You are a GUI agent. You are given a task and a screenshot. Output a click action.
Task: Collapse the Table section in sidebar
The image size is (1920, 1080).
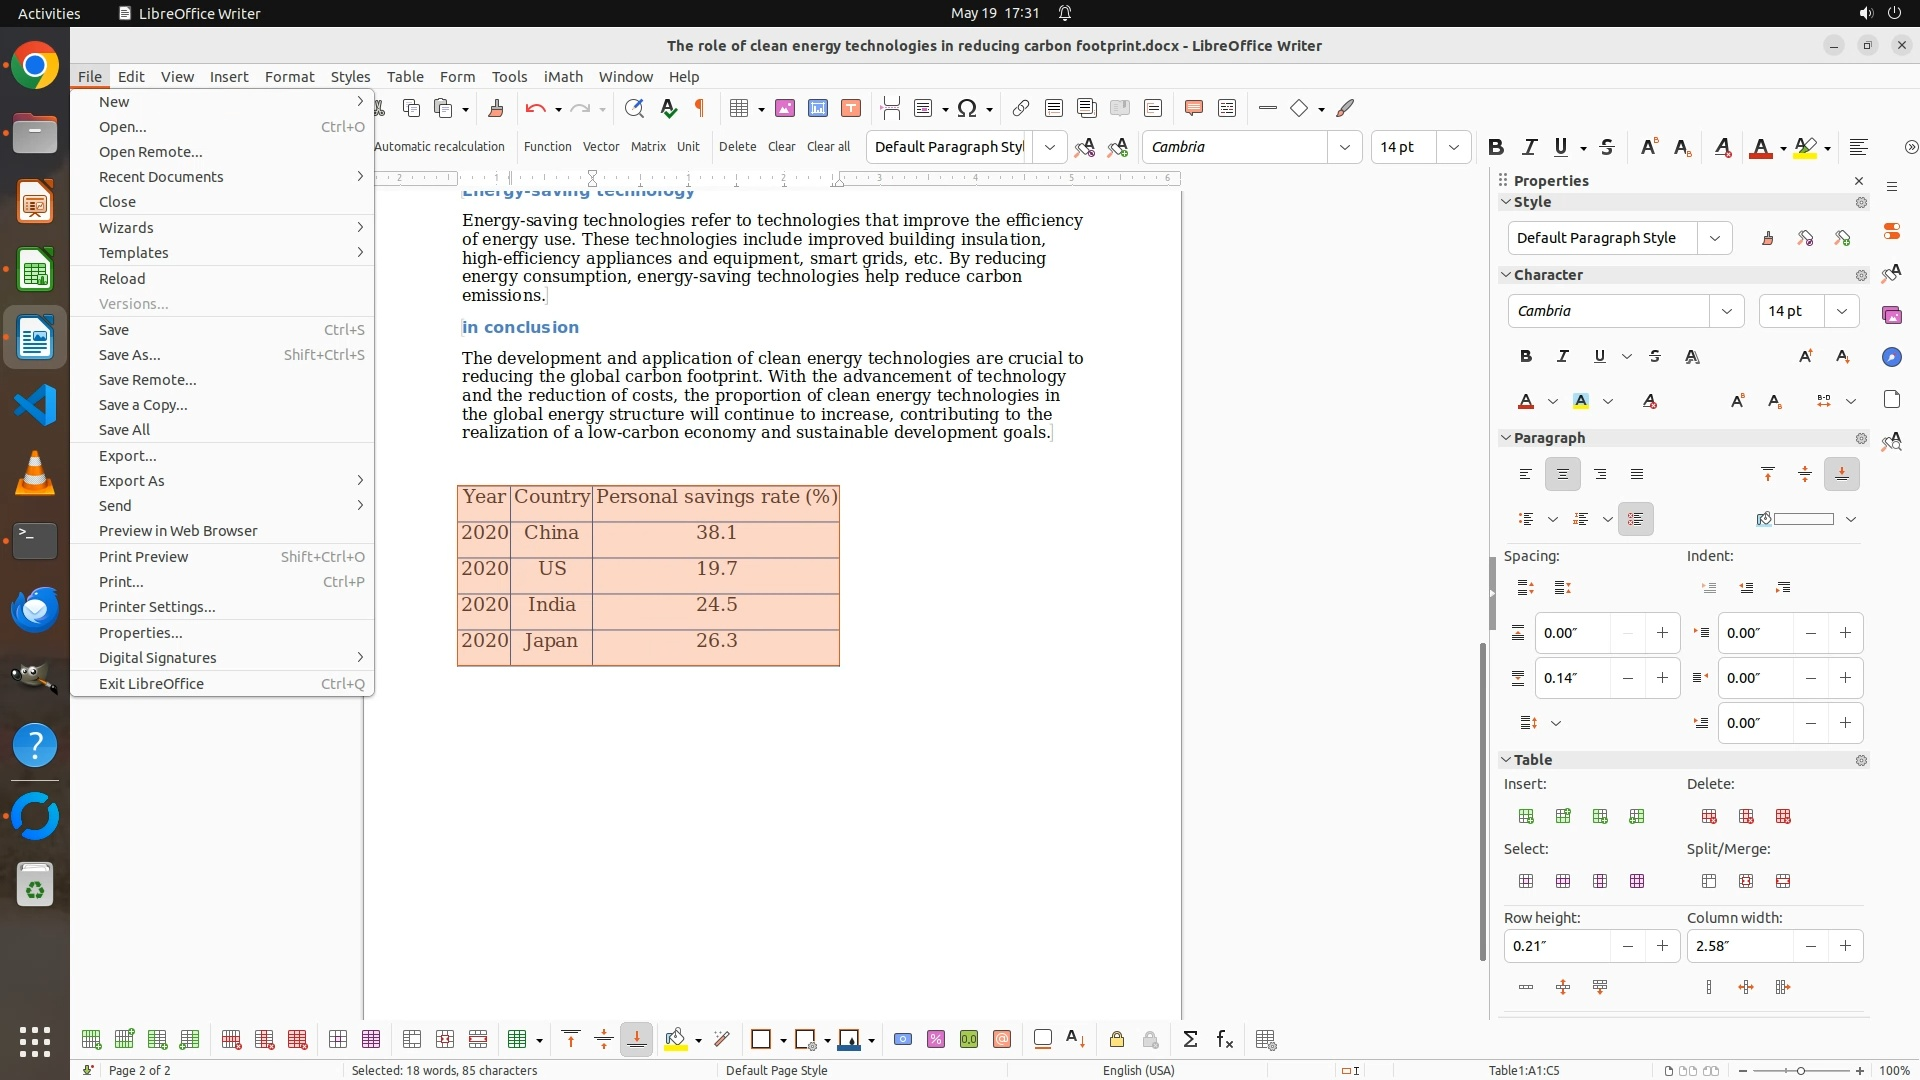pyautogui.click(x=1506, y=760)
